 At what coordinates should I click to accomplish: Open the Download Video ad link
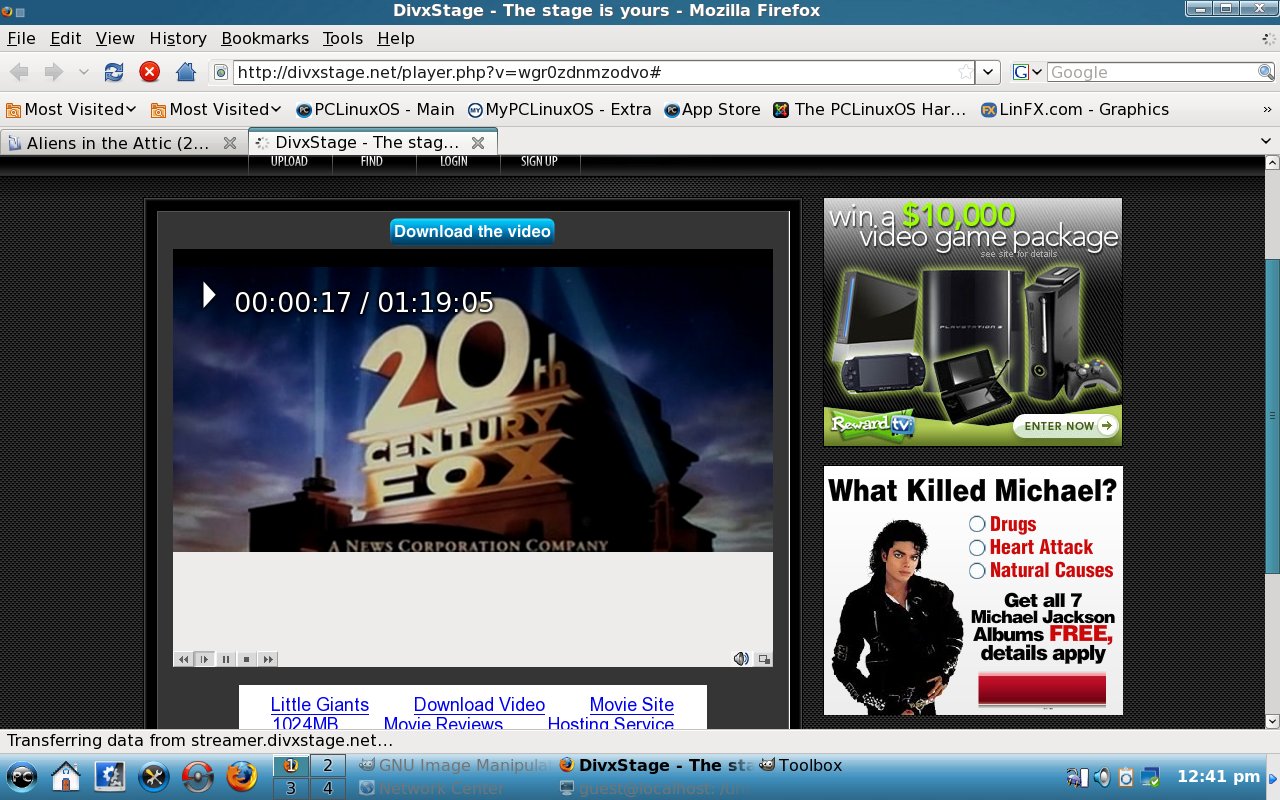pos(479,704)
